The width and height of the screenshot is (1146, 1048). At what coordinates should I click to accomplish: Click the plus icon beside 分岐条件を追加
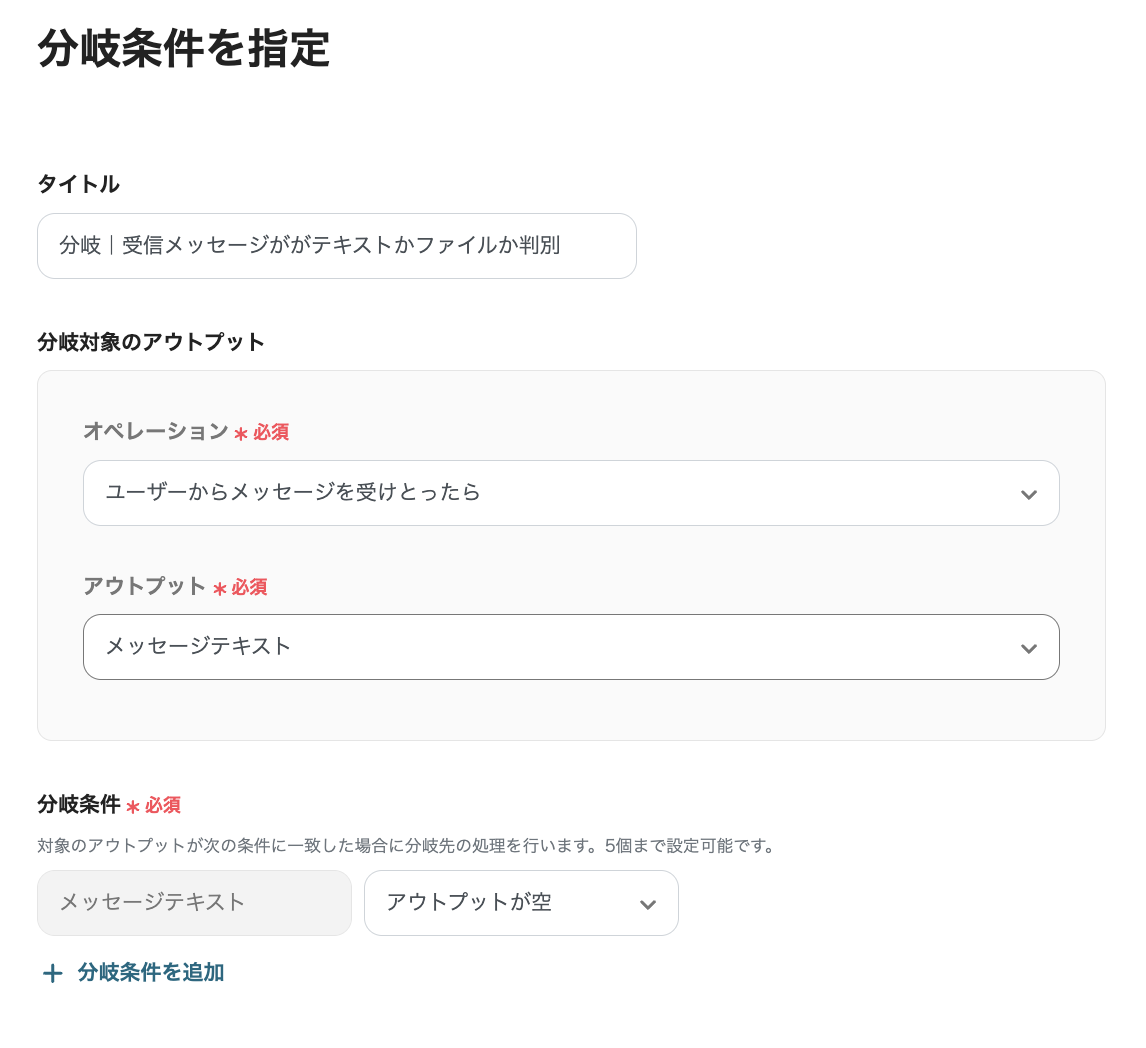tap(52, 973)
